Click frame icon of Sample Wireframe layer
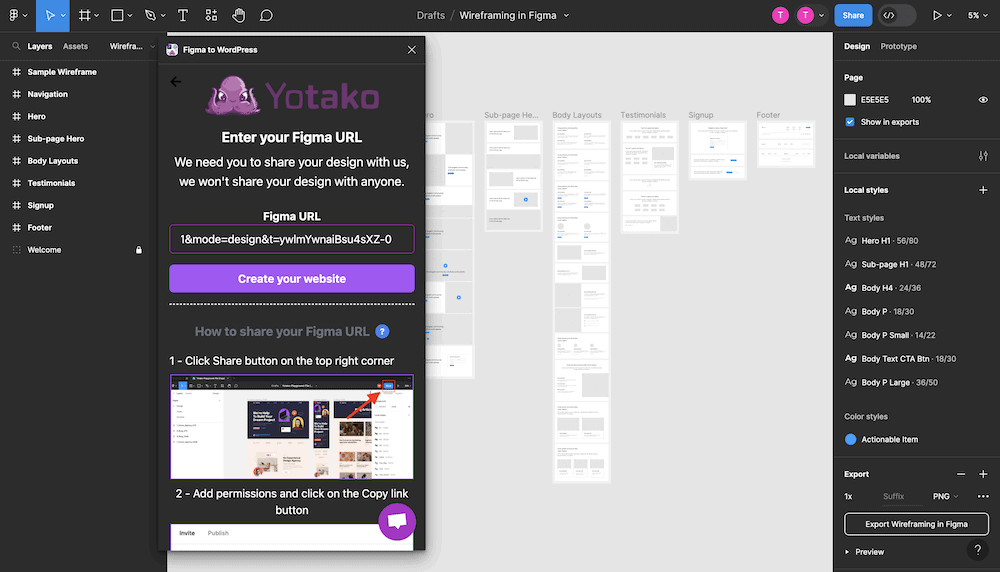Screen dimensions: 1000x572 pos(17,72)
